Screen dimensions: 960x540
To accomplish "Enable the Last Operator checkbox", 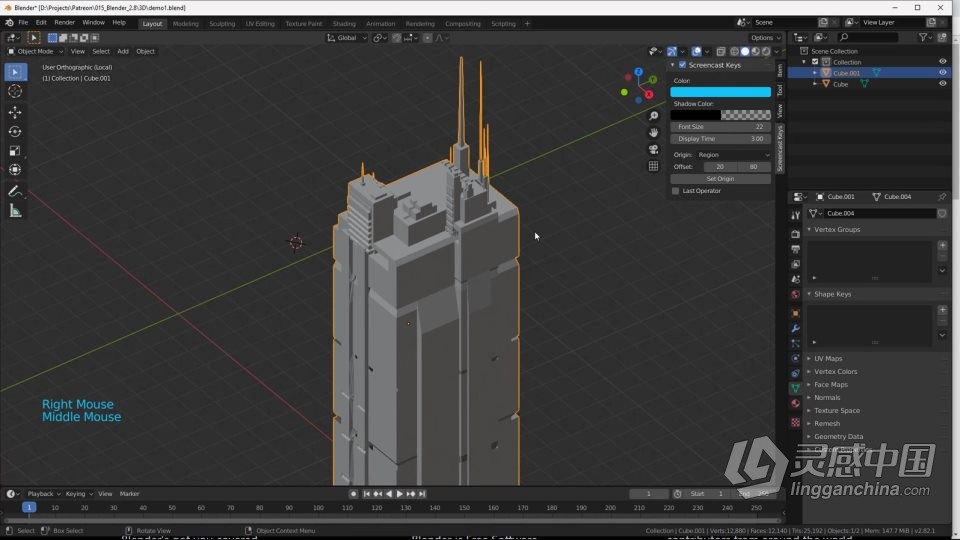I will 675,191.
